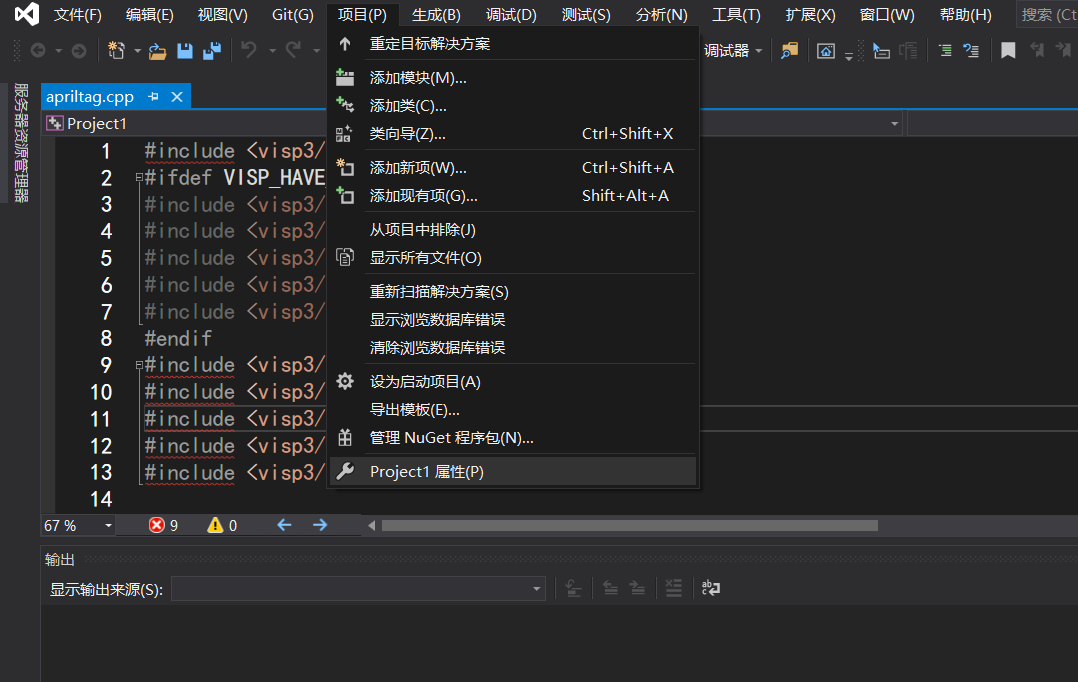
Task: Open the 编辑(E) menu
Action: coord(150,14)
